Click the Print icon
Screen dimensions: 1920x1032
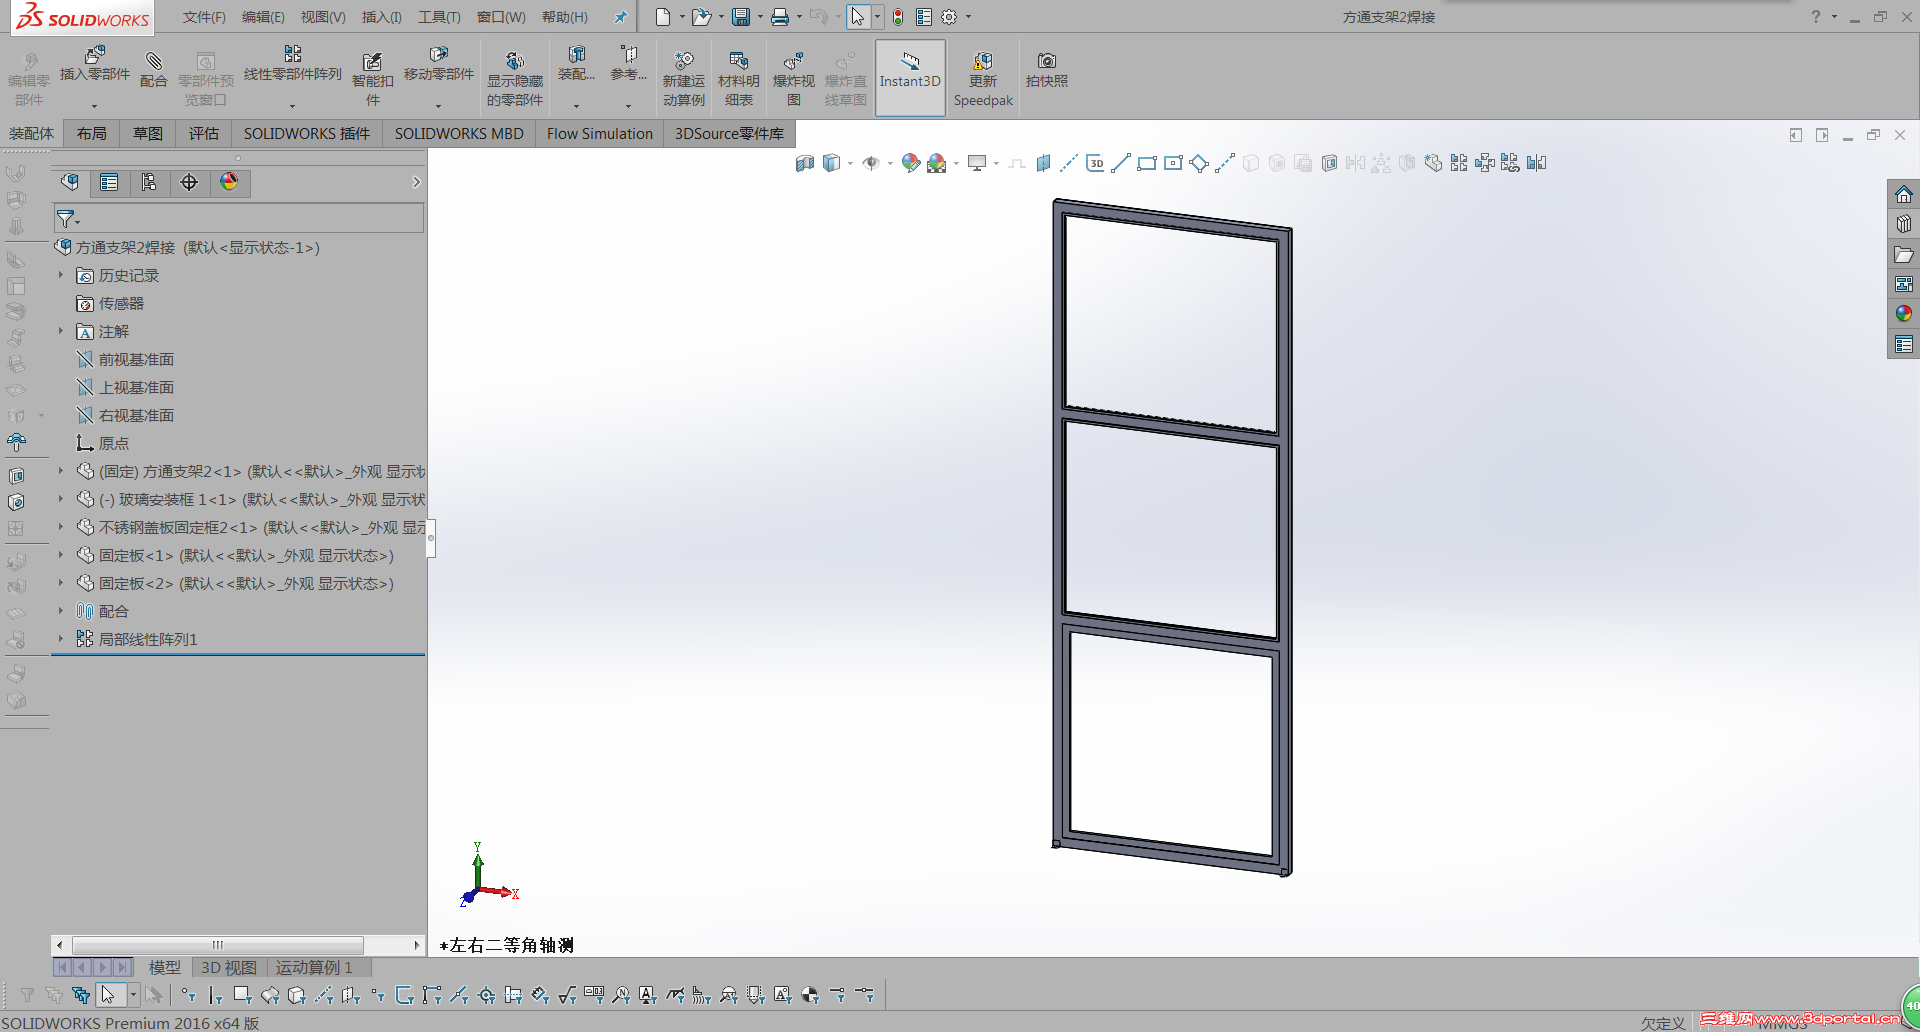pos(780,17)
